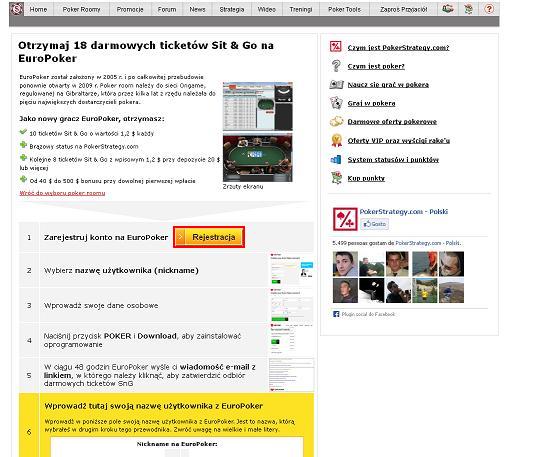Click 'Wprowadź tutaj swoją nazwę użytkownika' heading
This screenshot has height=457, width=539.
pyautogui.click(x=153, y=406)
